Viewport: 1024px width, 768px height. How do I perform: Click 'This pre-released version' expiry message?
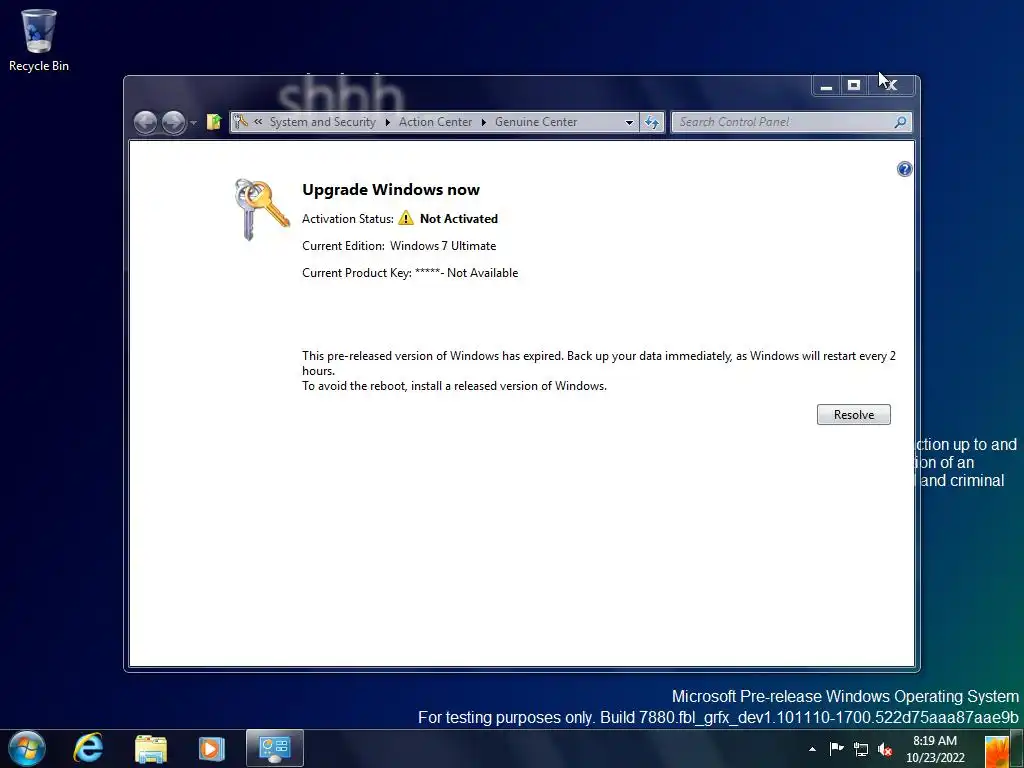point(598,371)
